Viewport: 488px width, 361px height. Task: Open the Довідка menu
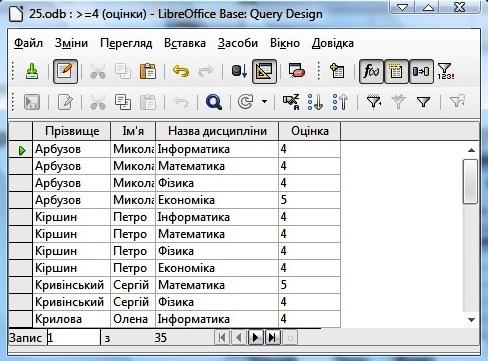[x=333, y=43]
